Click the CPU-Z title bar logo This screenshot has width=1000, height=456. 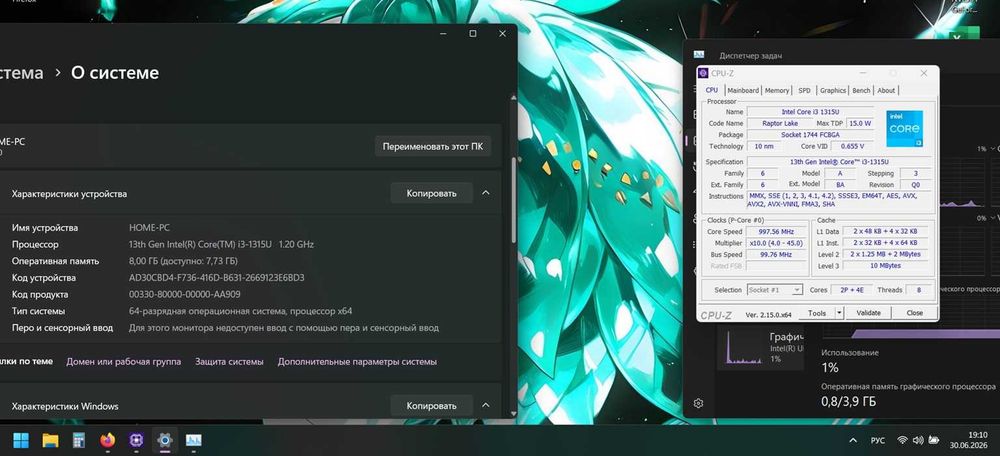[x=703, y=73]
